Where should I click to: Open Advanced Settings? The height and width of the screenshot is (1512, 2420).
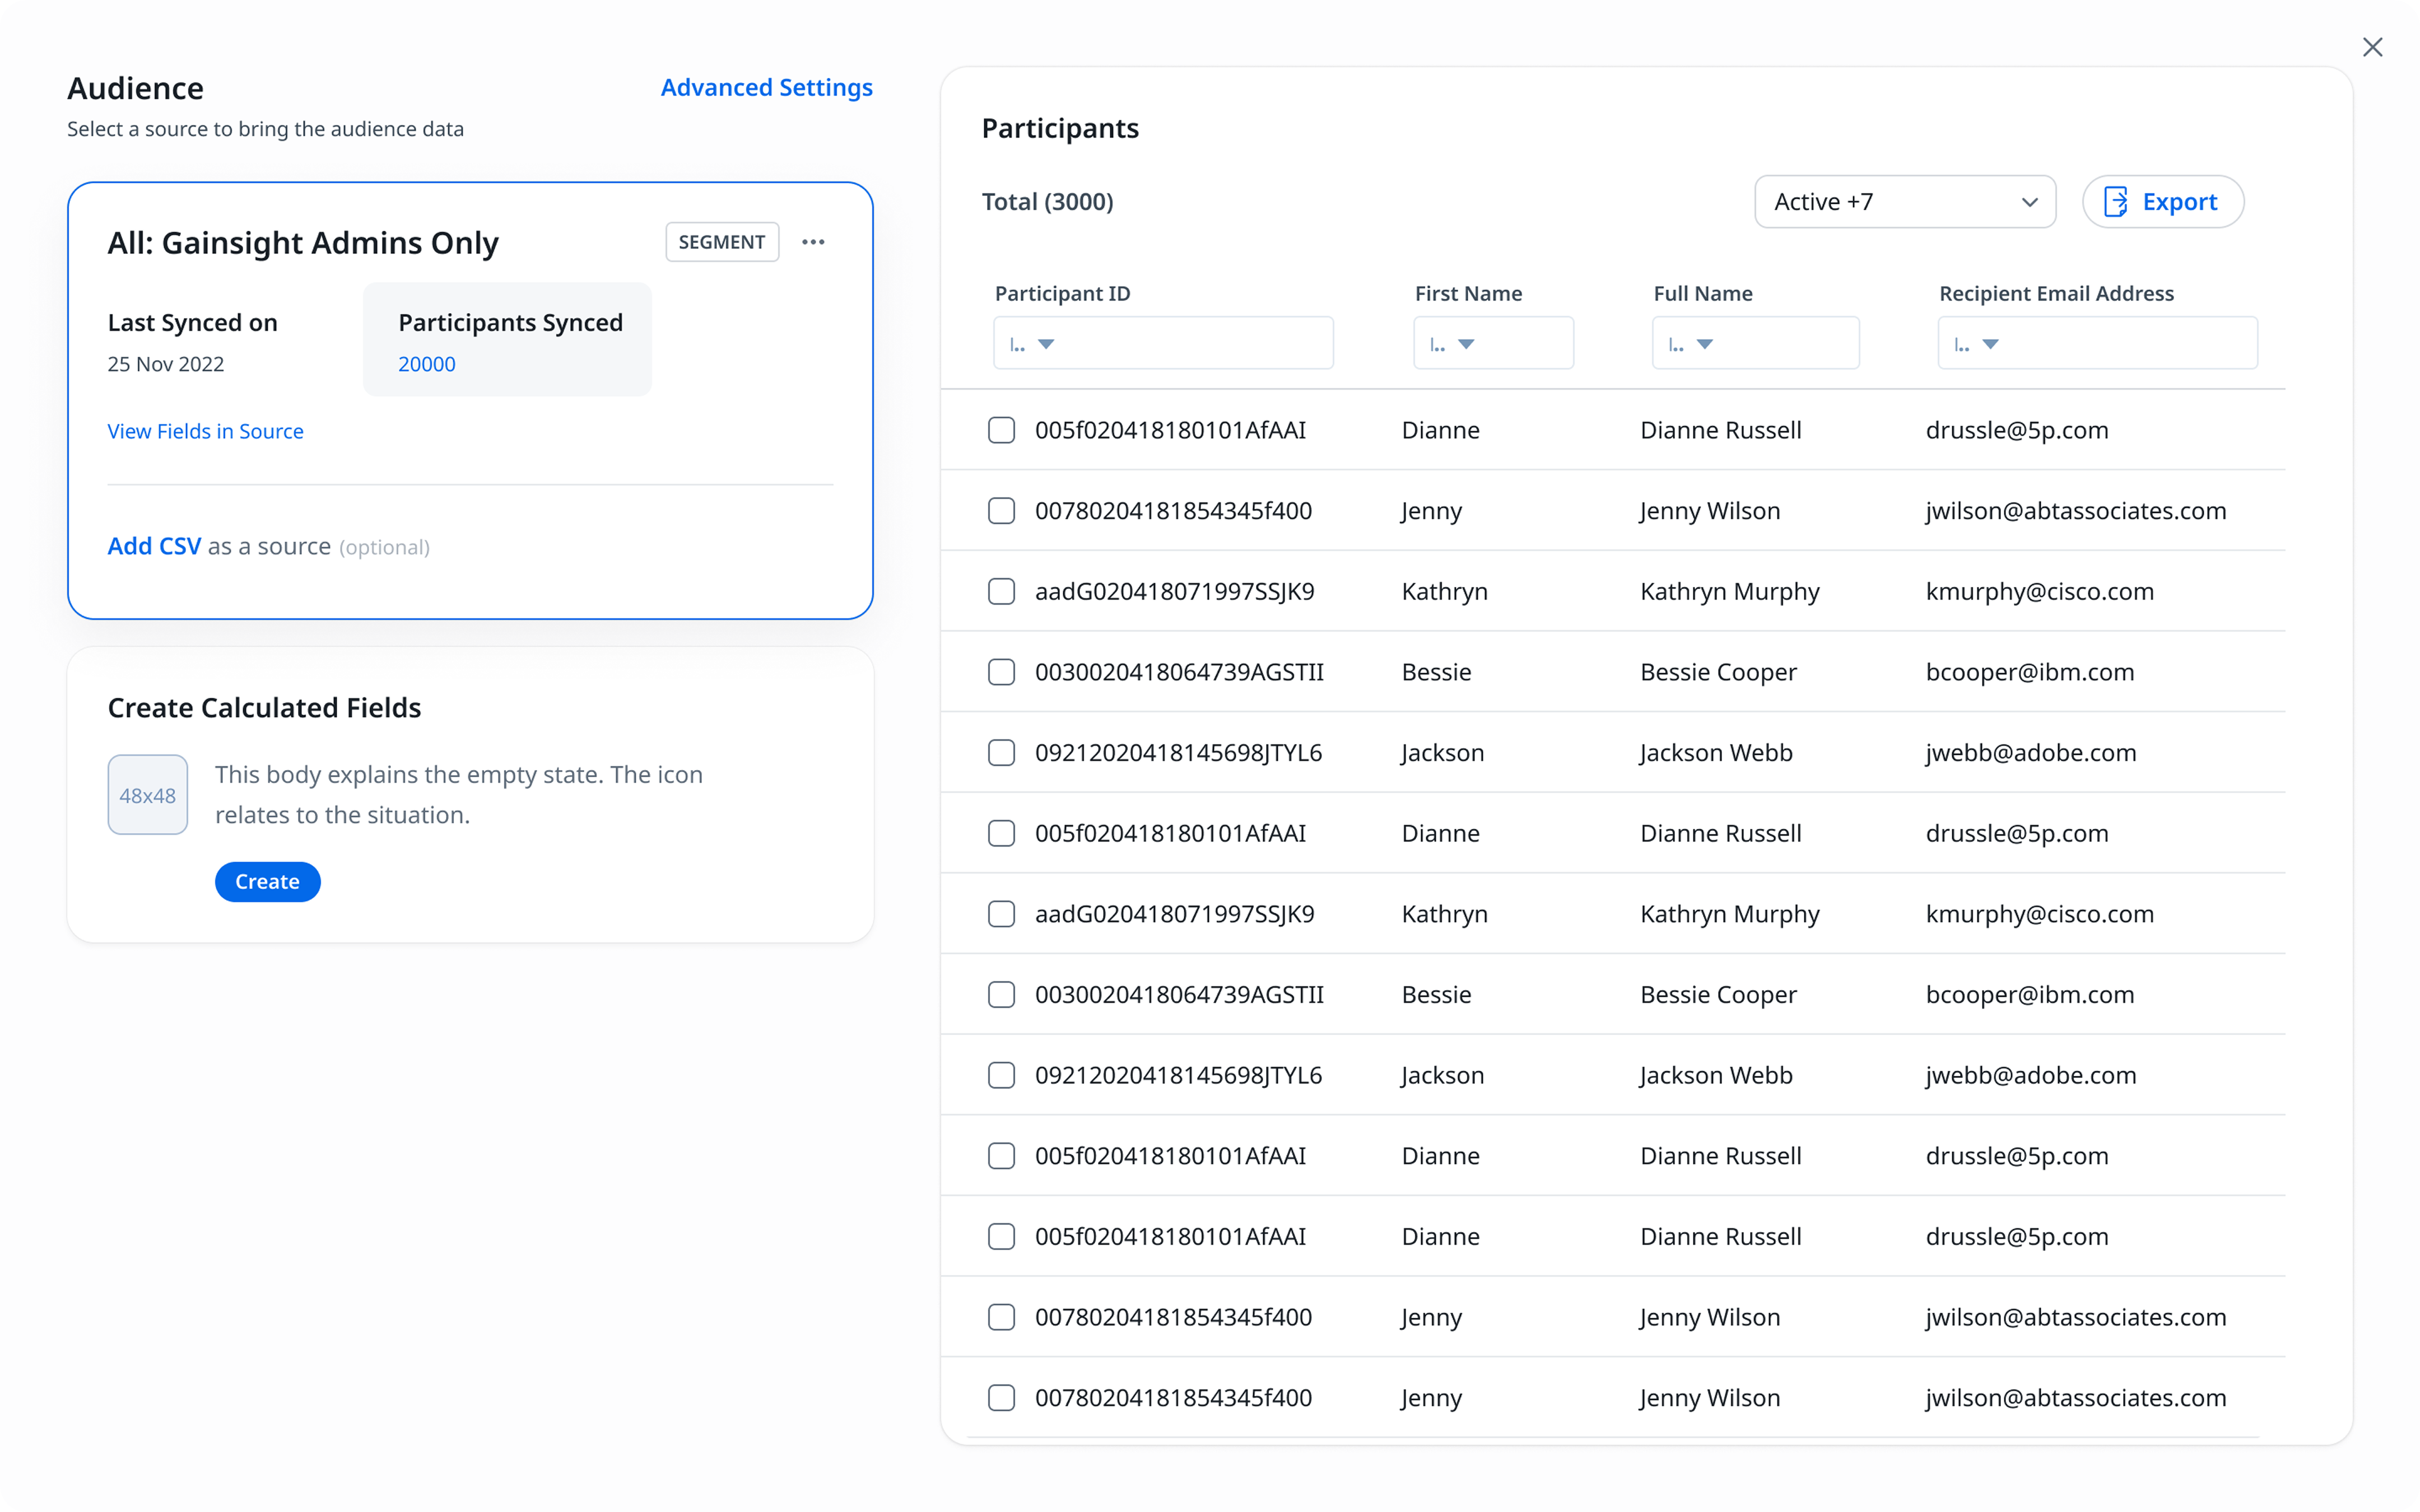coord(766,87)
